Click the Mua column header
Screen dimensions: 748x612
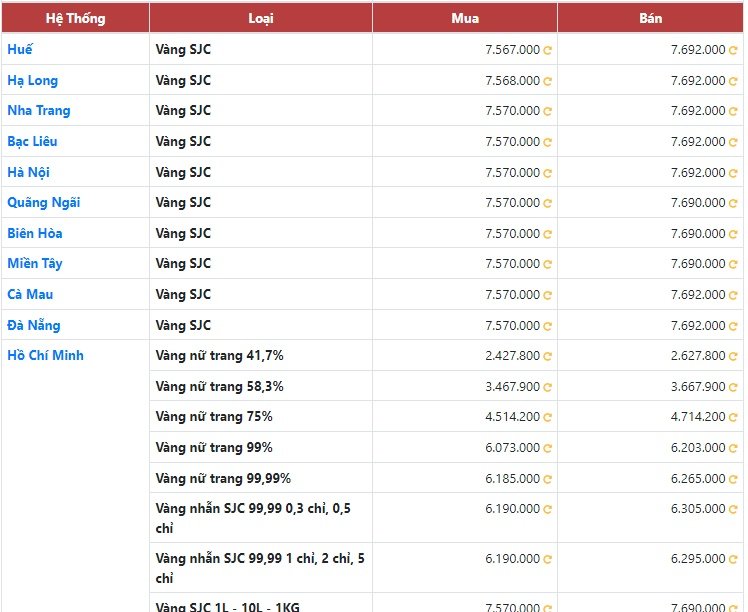pos(465,18)
